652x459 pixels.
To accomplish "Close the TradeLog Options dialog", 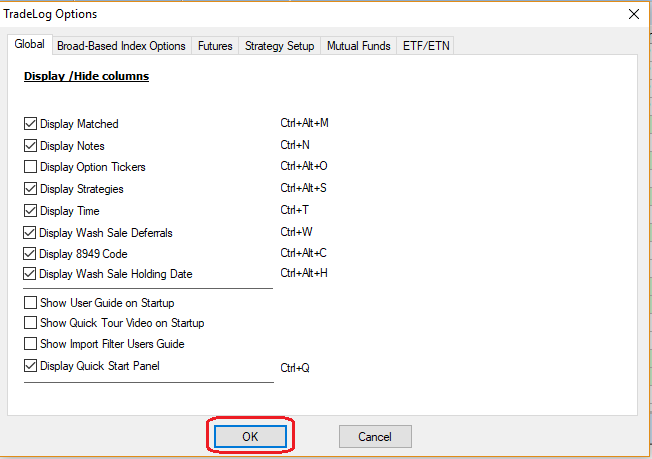I will [634, 14].
